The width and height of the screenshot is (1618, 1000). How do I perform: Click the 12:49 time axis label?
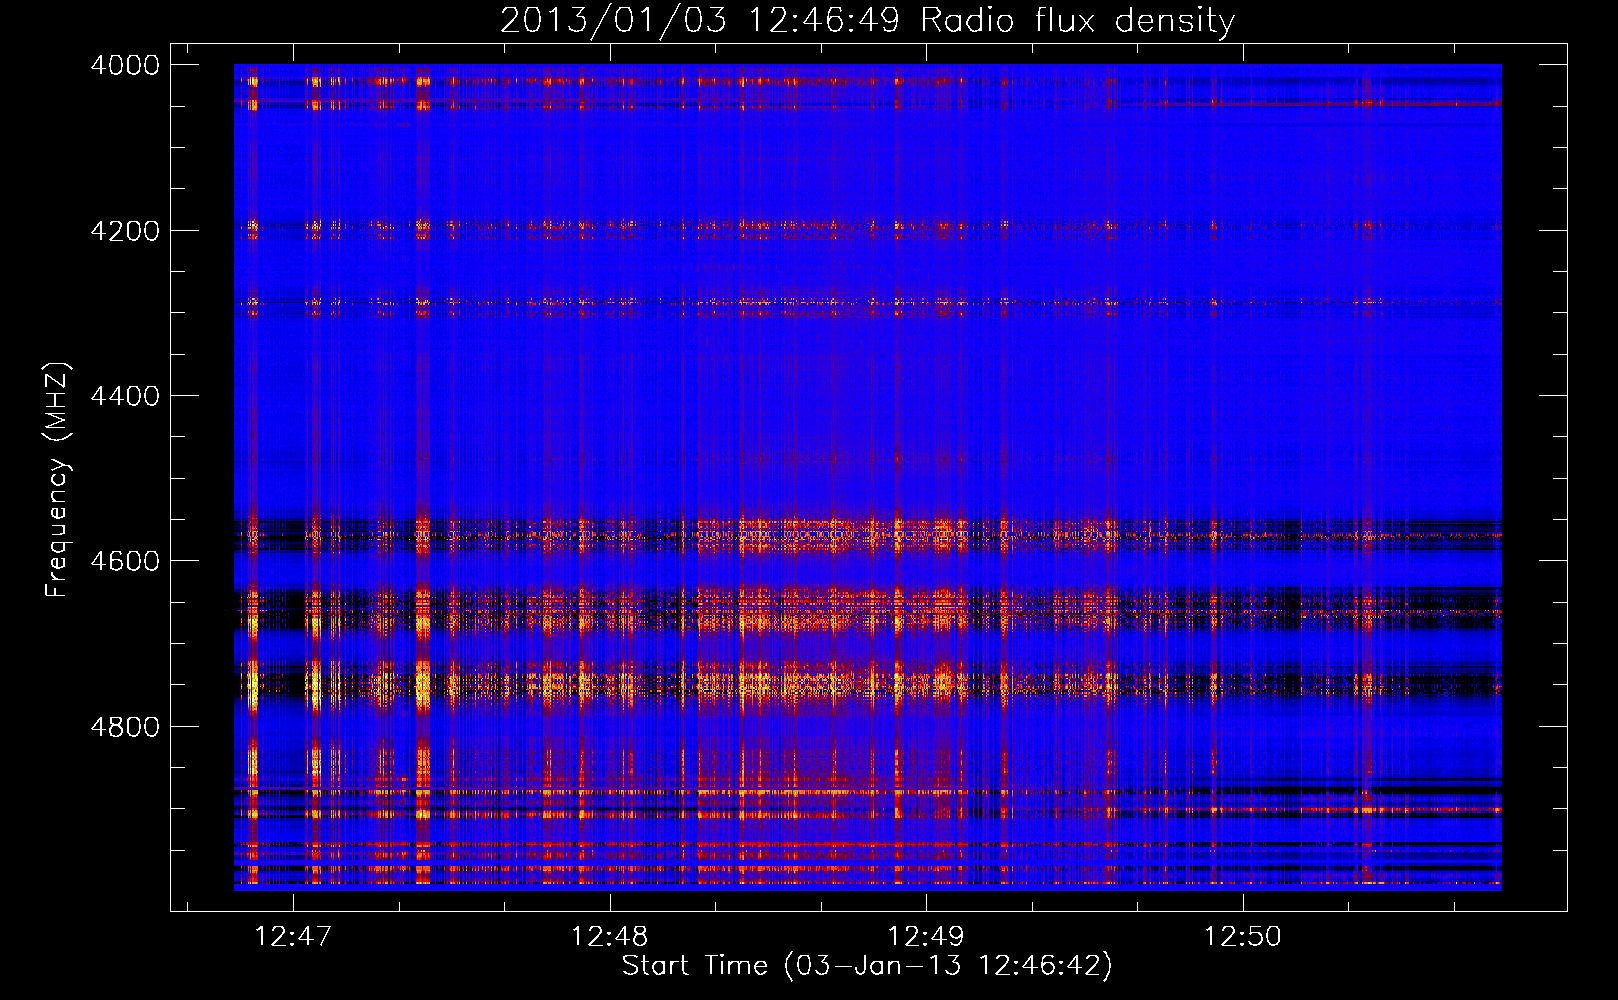pyautogui.click(x=926, y=936)
